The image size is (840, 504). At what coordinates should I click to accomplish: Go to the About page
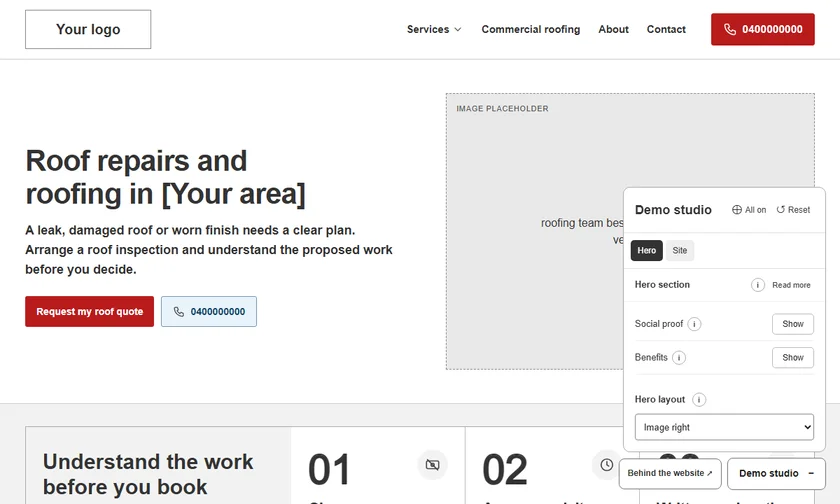click(x=613, y=29)
